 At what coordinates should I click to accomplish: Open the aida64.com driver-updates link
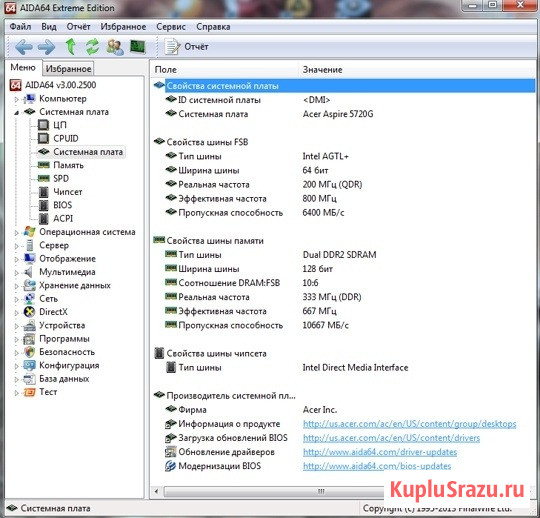click(x=380, y=452)
